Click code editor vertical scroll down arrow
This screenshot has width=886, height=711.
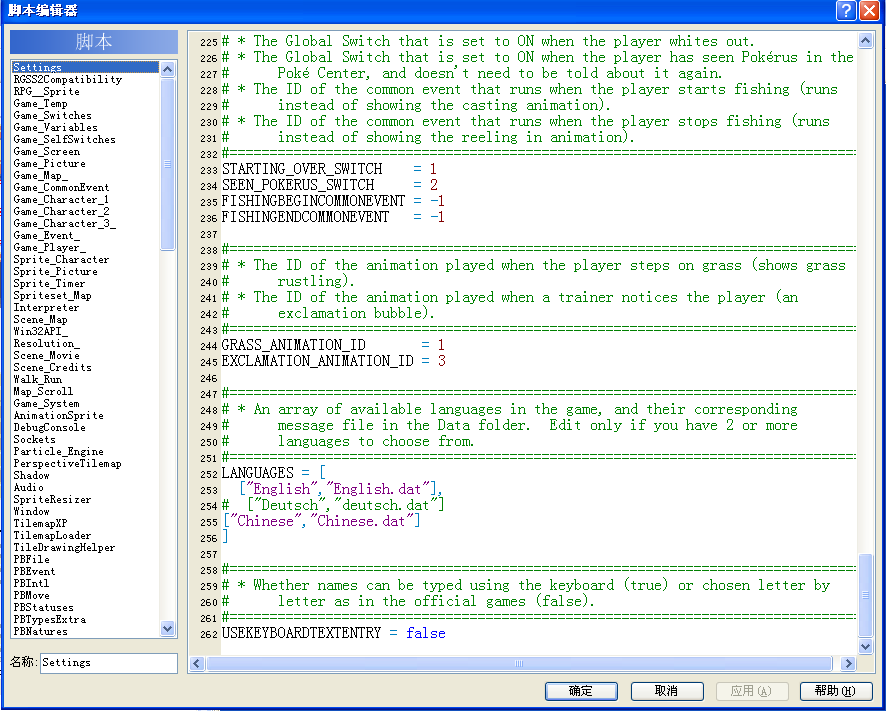click(866, 646)
